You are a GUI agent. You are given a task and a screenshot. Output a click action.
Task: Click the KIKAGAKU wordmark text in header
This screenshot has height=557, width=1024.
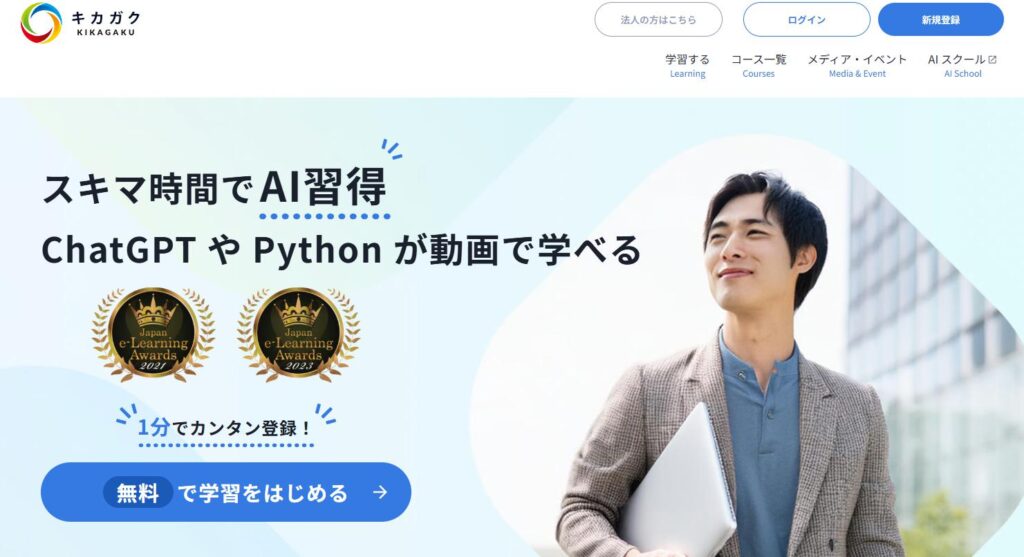(x=106, y=33)
